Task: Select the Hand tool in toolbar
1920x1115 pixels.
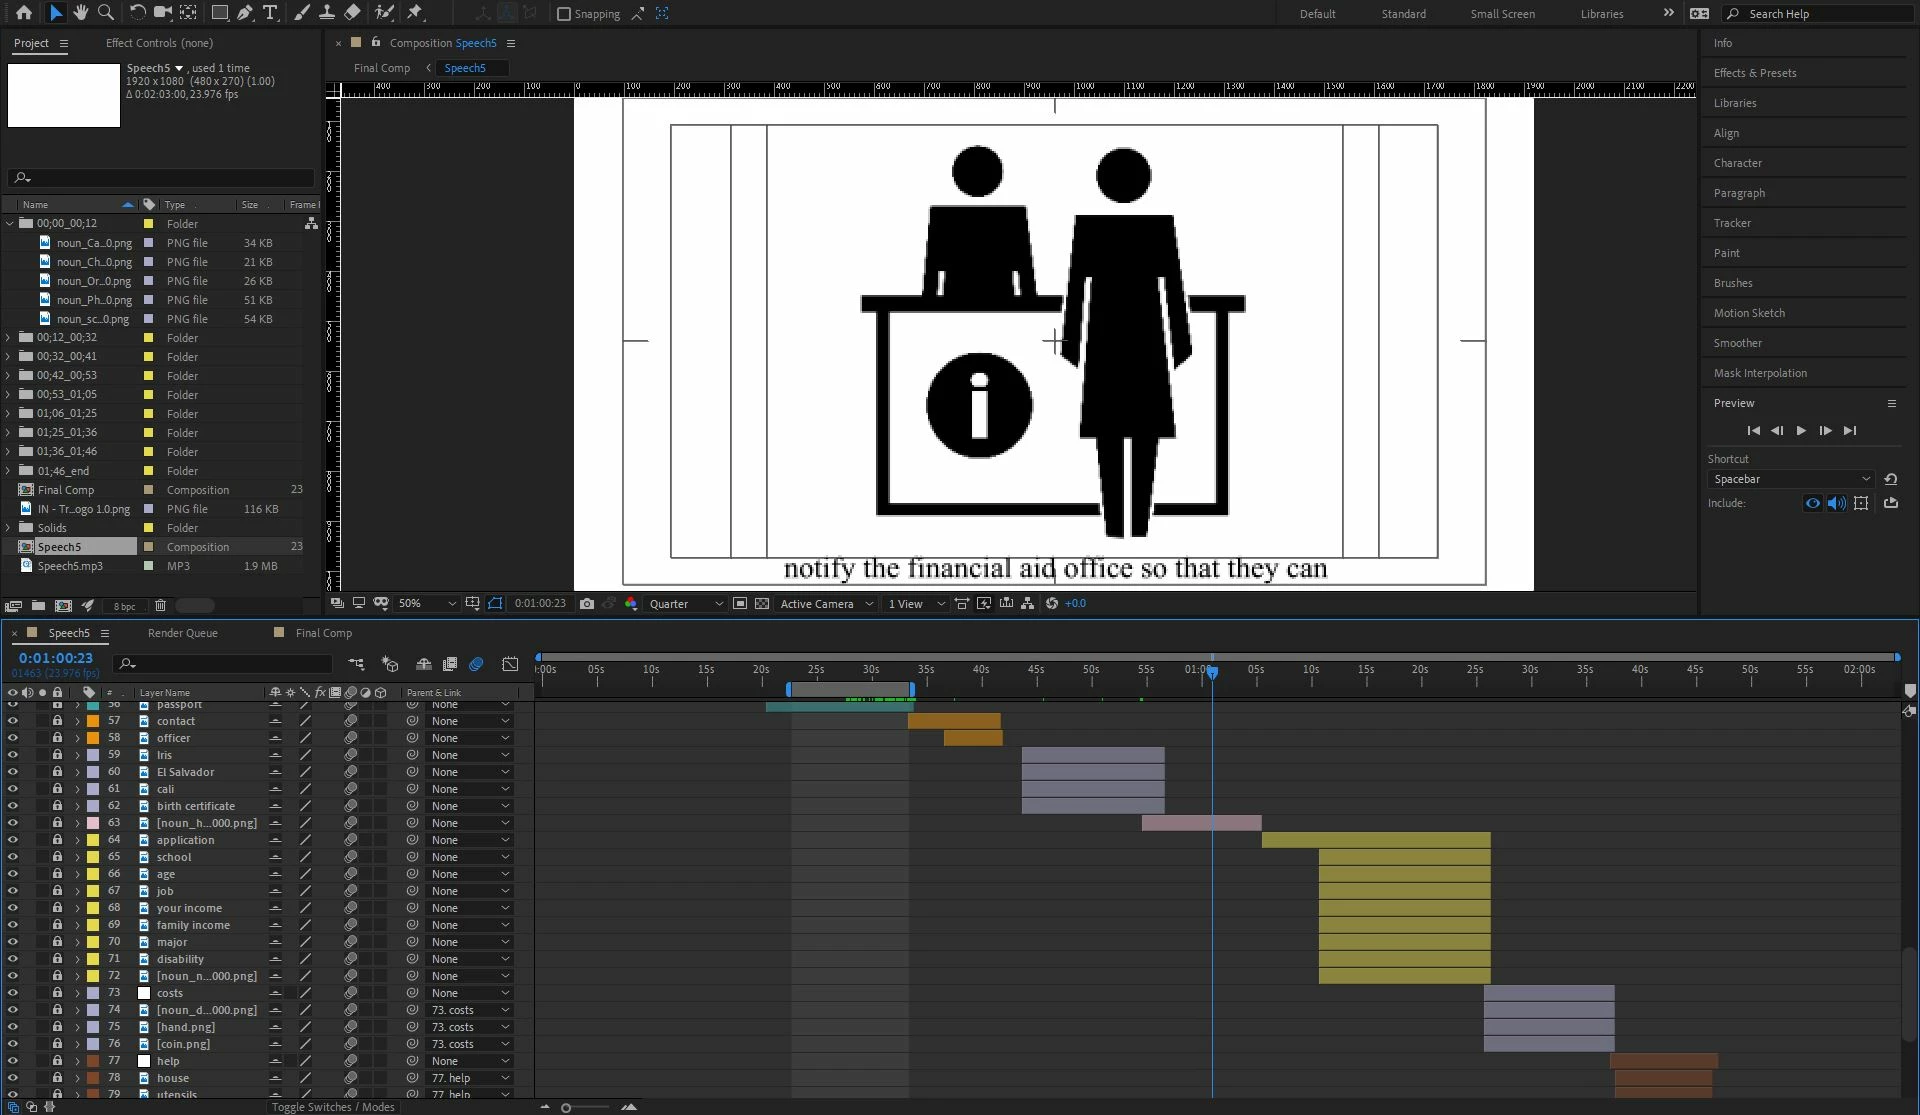Action: [80, 13]
